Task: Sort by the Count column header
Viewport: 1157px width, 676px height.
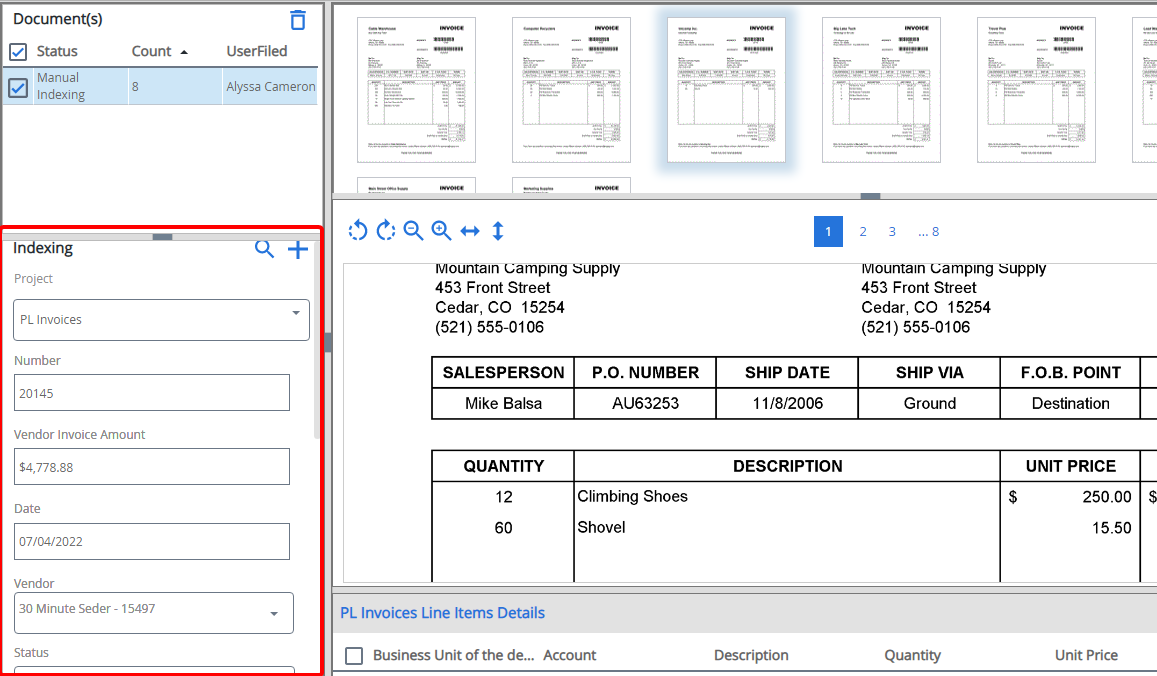Action: (x=150, y=51)
